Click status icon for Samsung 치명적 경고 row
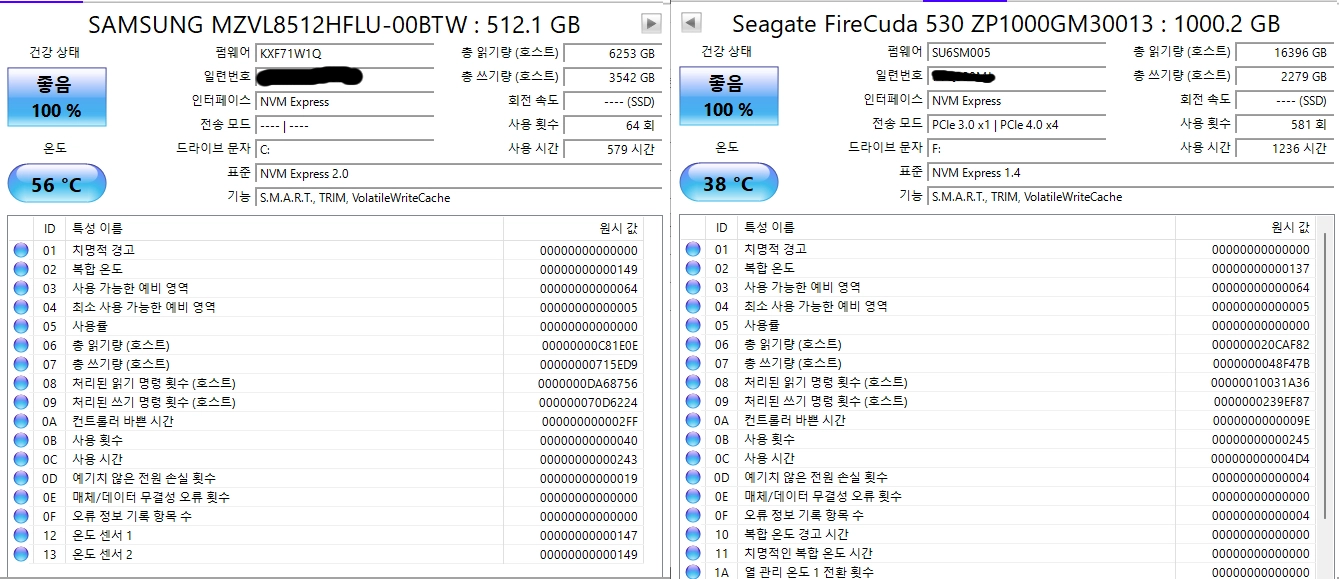Screen dimensions: 1339x579 pos(21,250)
